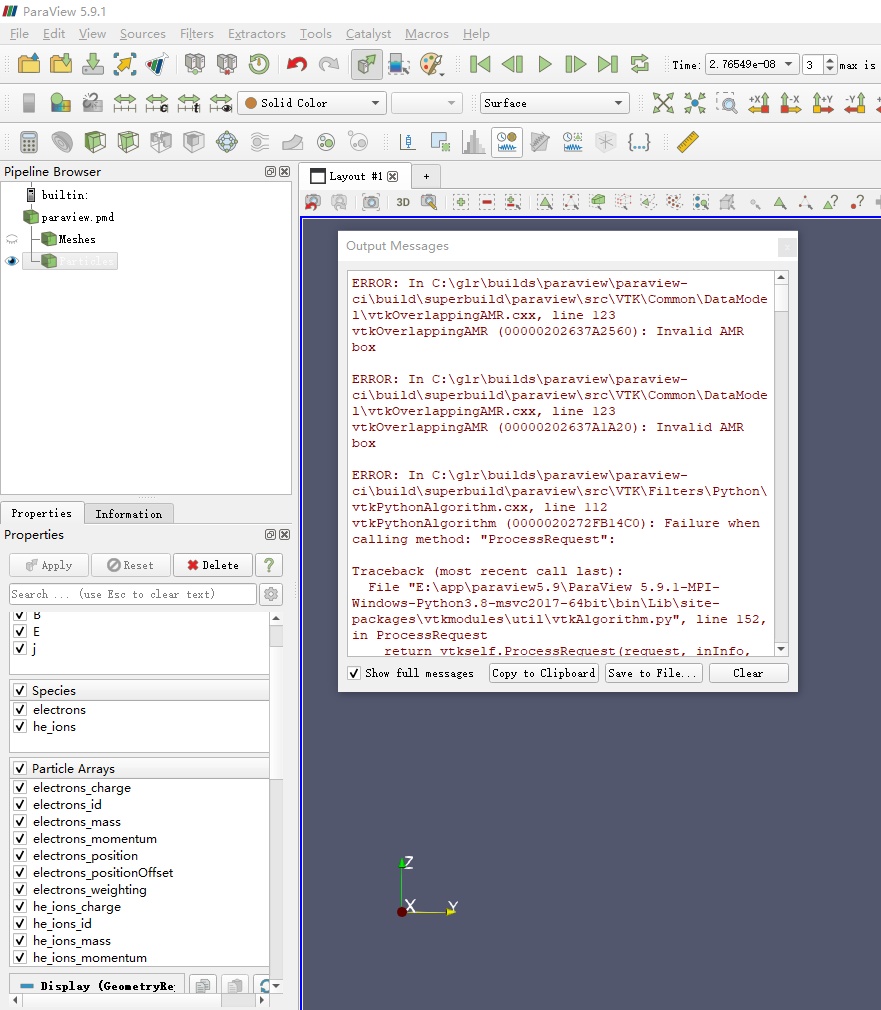Click the Reset session icon
Viewport: 881px width, 1010px height.
pos(259,64)
